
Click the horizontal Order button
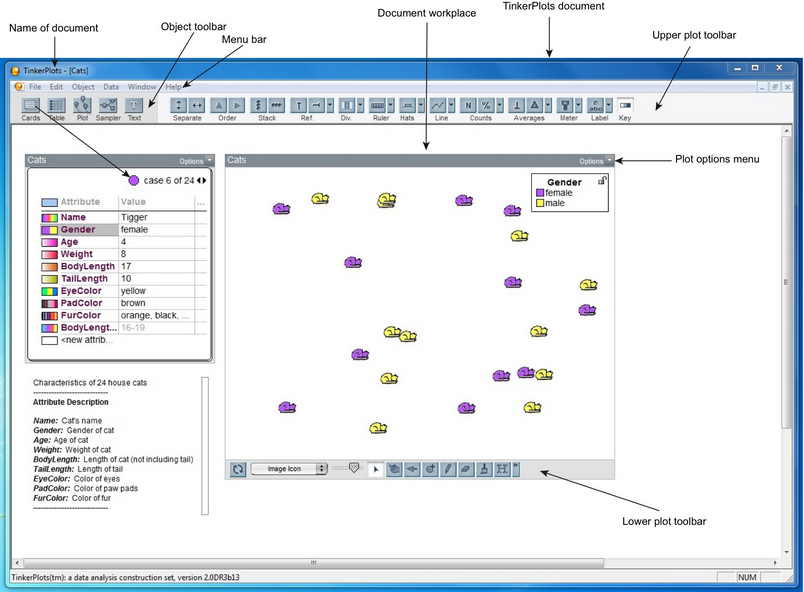236,106
